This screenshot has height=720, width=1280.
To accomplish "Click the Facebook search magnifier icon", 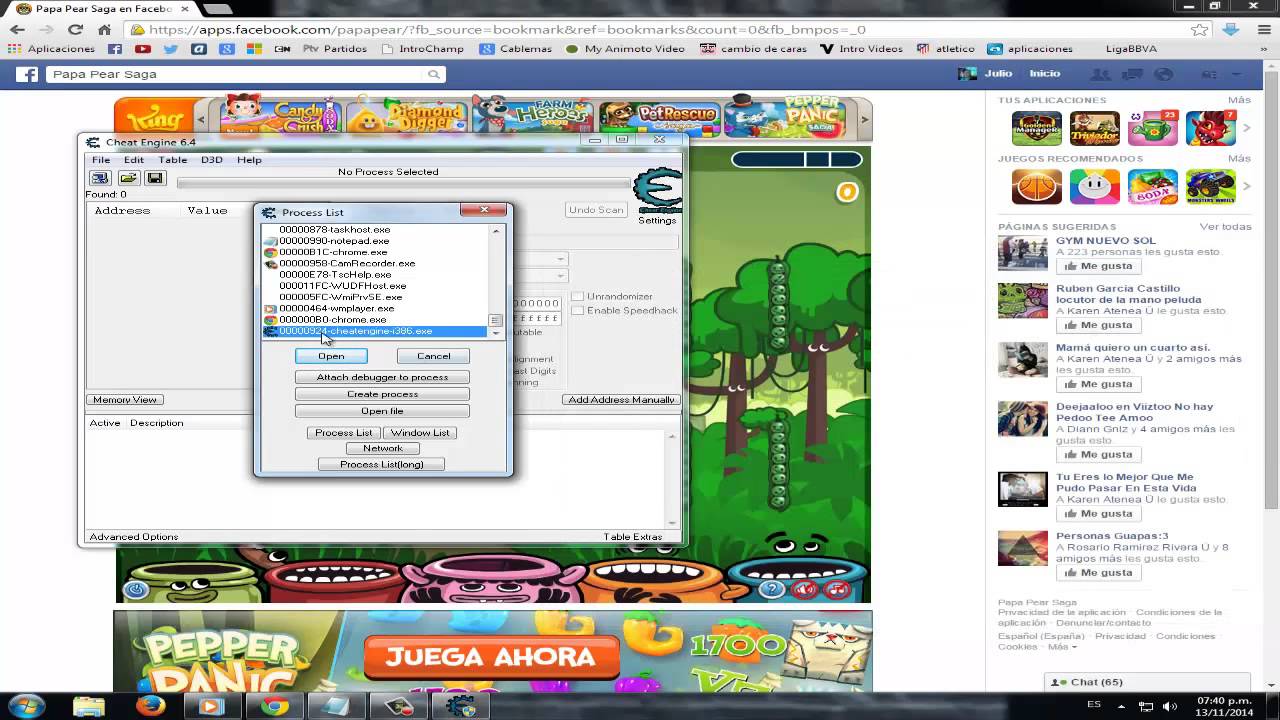I will pos(433,74).
